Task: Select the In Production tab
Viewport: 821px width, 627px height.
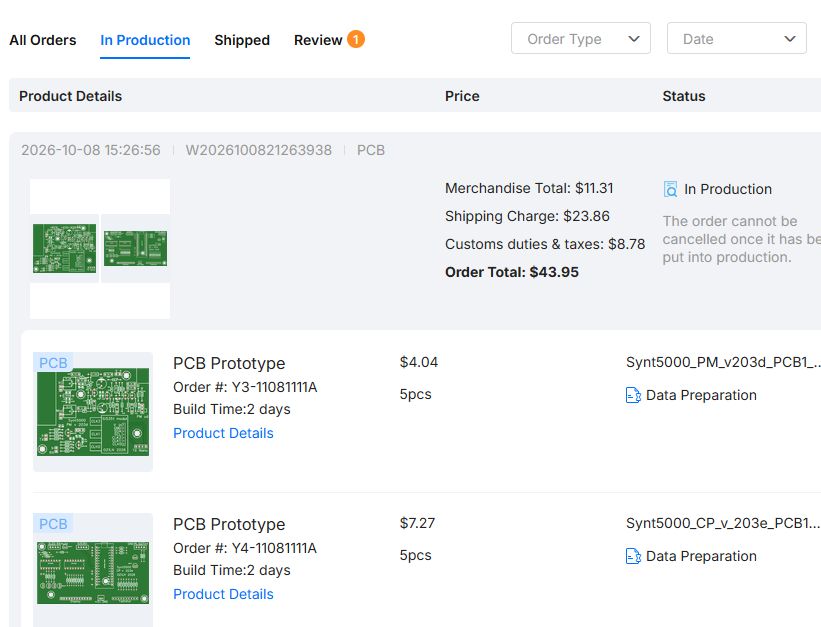Action: pyautogui.click(x=145, y=40)
